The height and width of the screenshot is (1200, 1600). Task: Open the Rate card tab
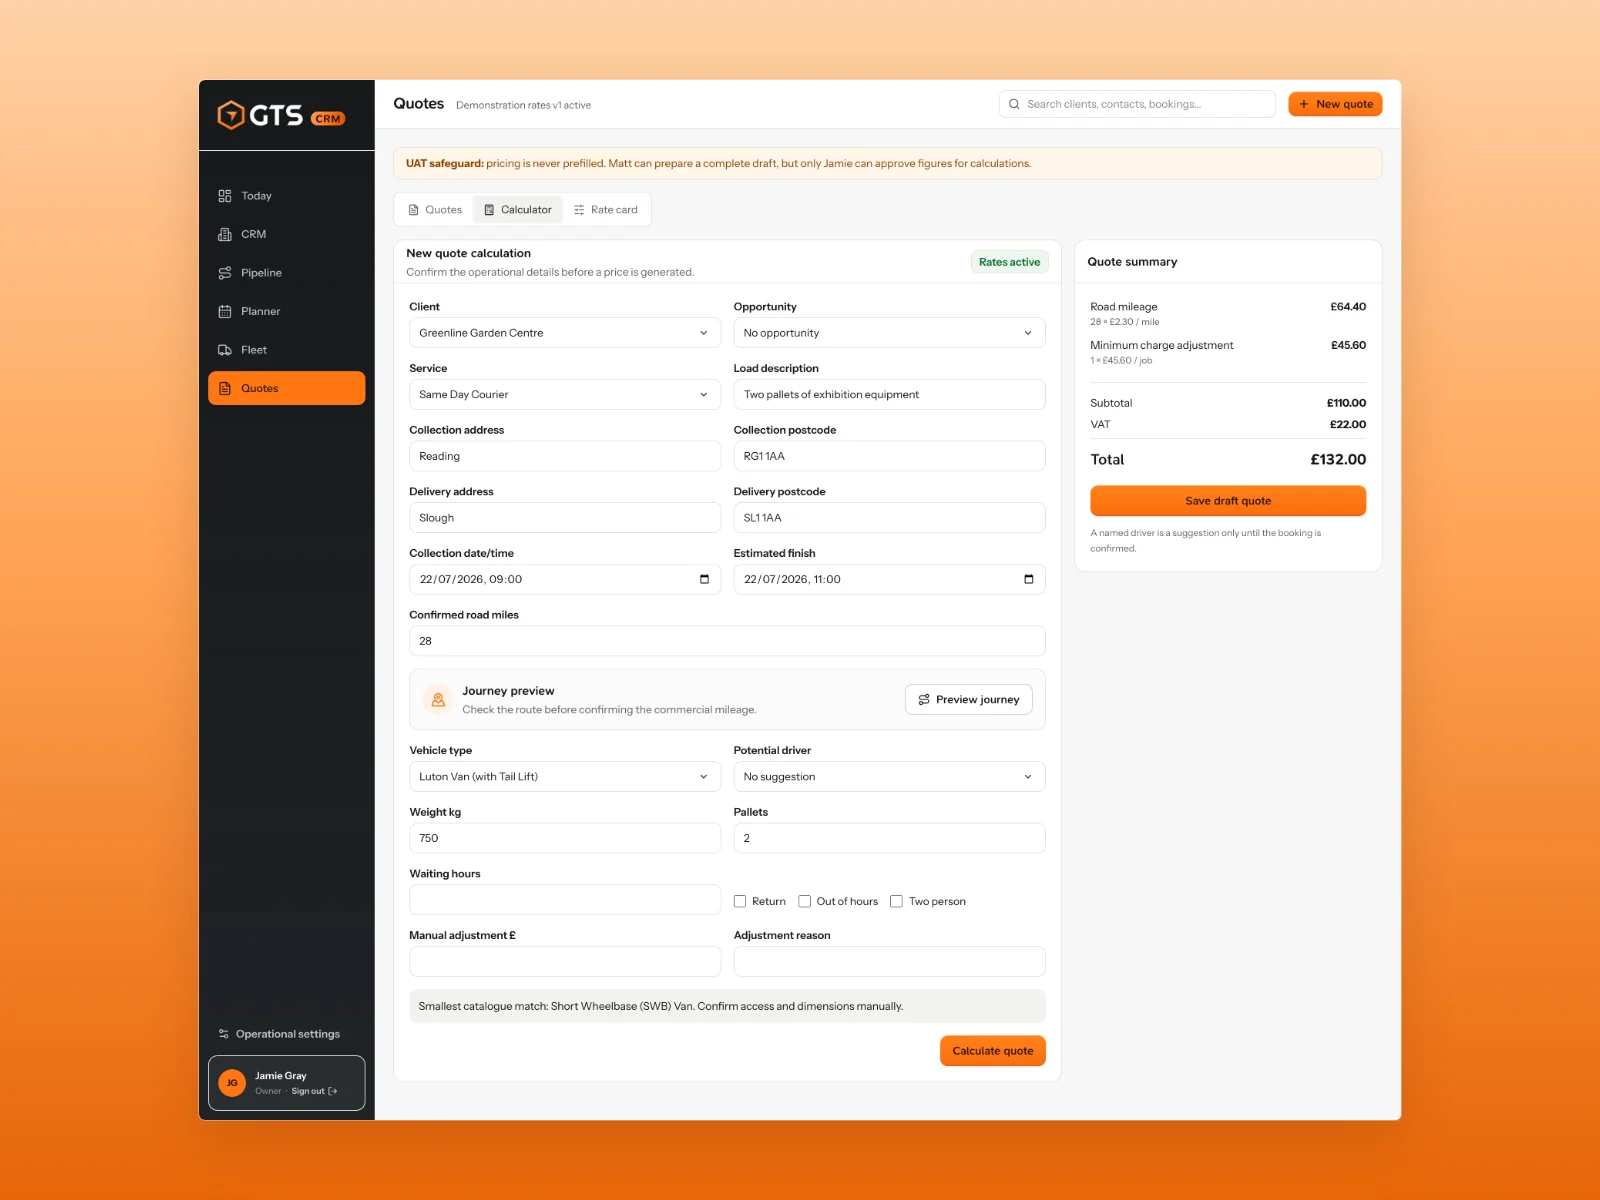tap(606, 210)
